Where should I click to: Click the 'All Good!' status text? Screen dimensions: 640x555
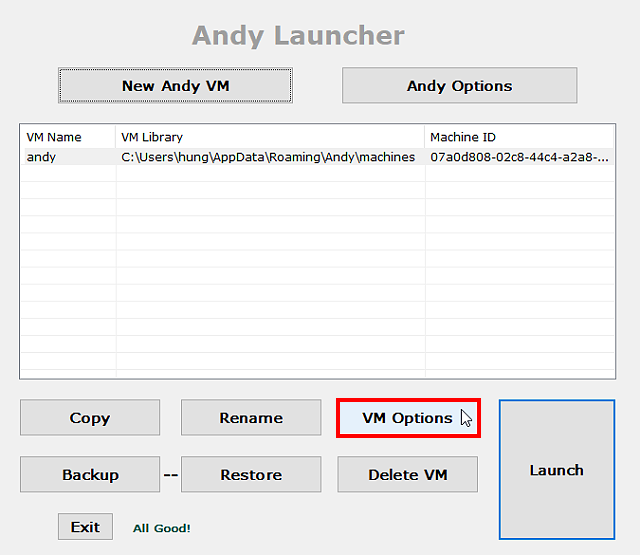point(162,528)
